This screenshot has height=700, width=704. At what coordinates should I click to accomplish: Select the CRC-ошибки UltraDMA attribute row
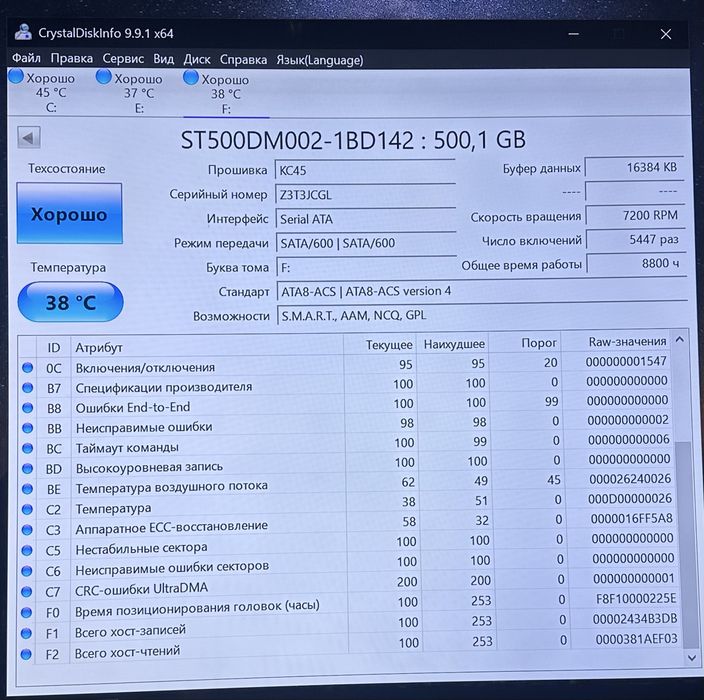click(x=348, y=585)
